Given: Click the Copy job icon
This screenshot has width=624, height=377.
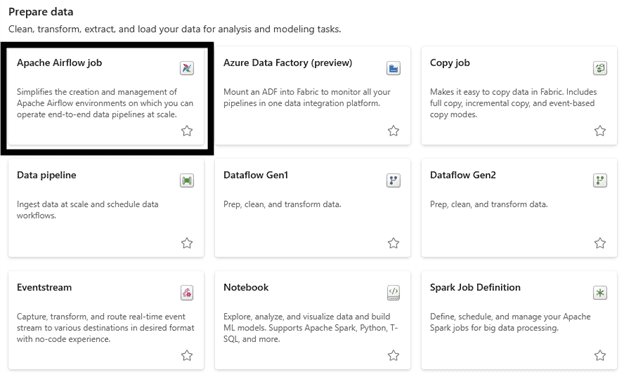Looking at the screenshot, I should (x=600, y=68).
